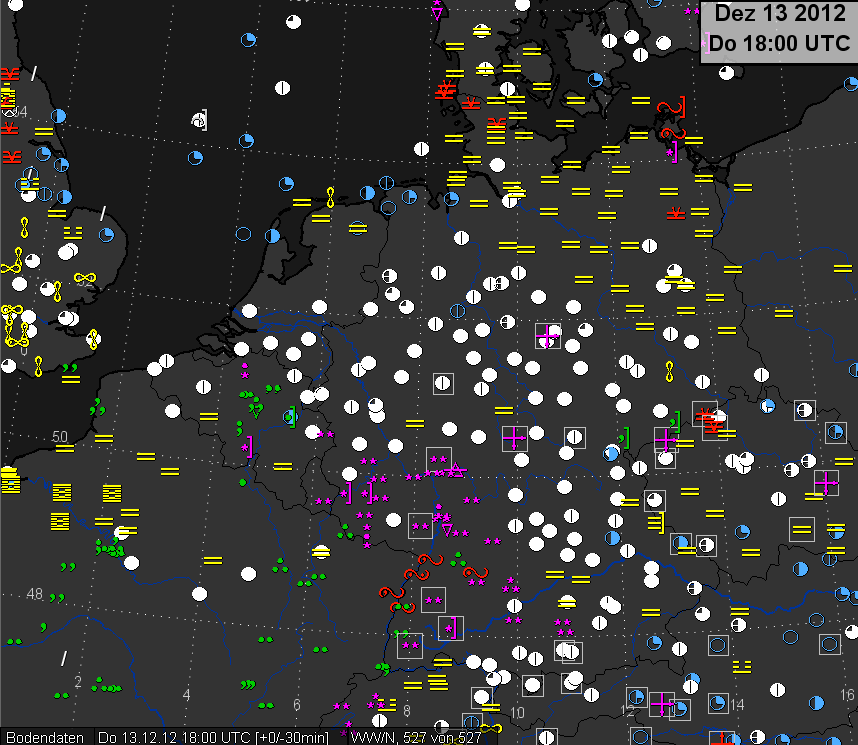
Task: Click 'WW/N, 527 von 527' status entry
Action: (x=415, y=737)
